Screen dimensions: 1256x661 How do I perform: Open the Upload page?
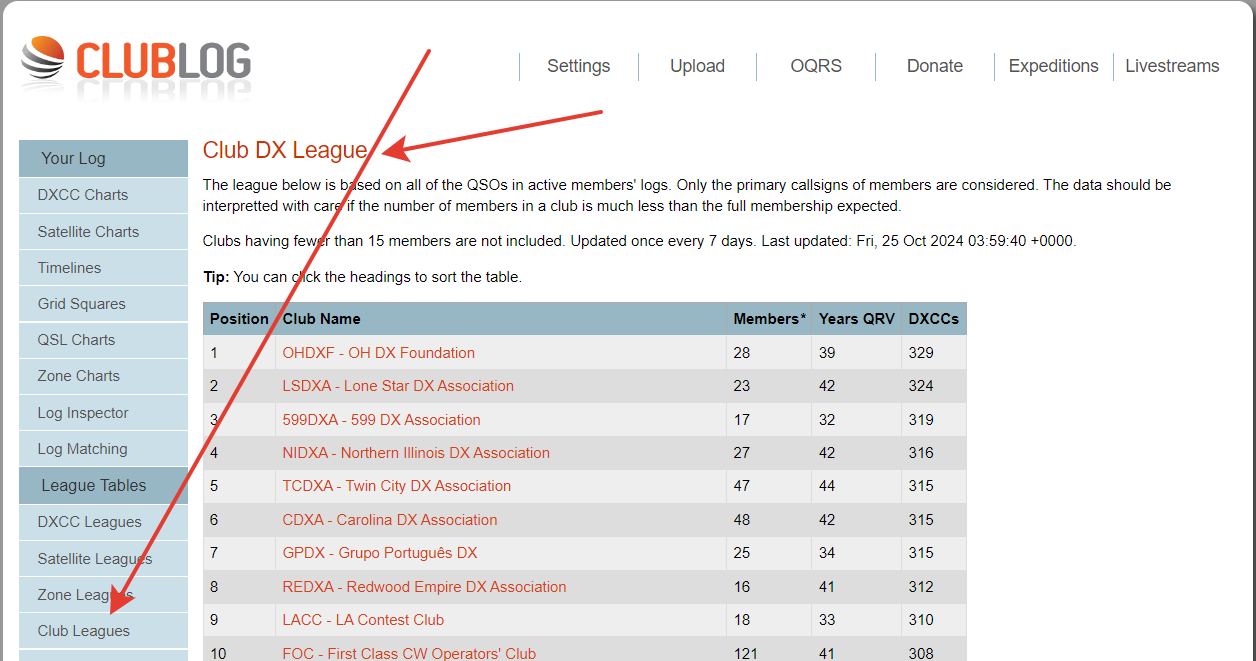tap(697, 66)
